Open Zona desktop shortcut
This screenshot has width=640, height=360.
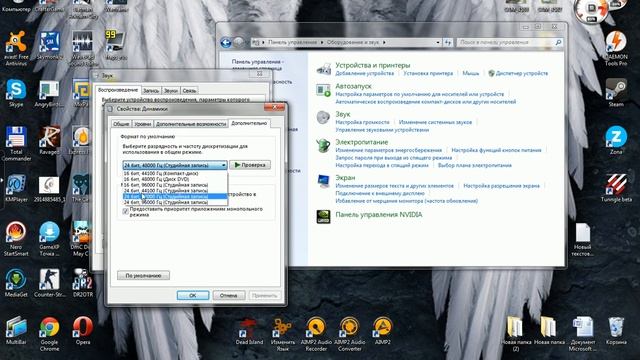coord(616,141)
